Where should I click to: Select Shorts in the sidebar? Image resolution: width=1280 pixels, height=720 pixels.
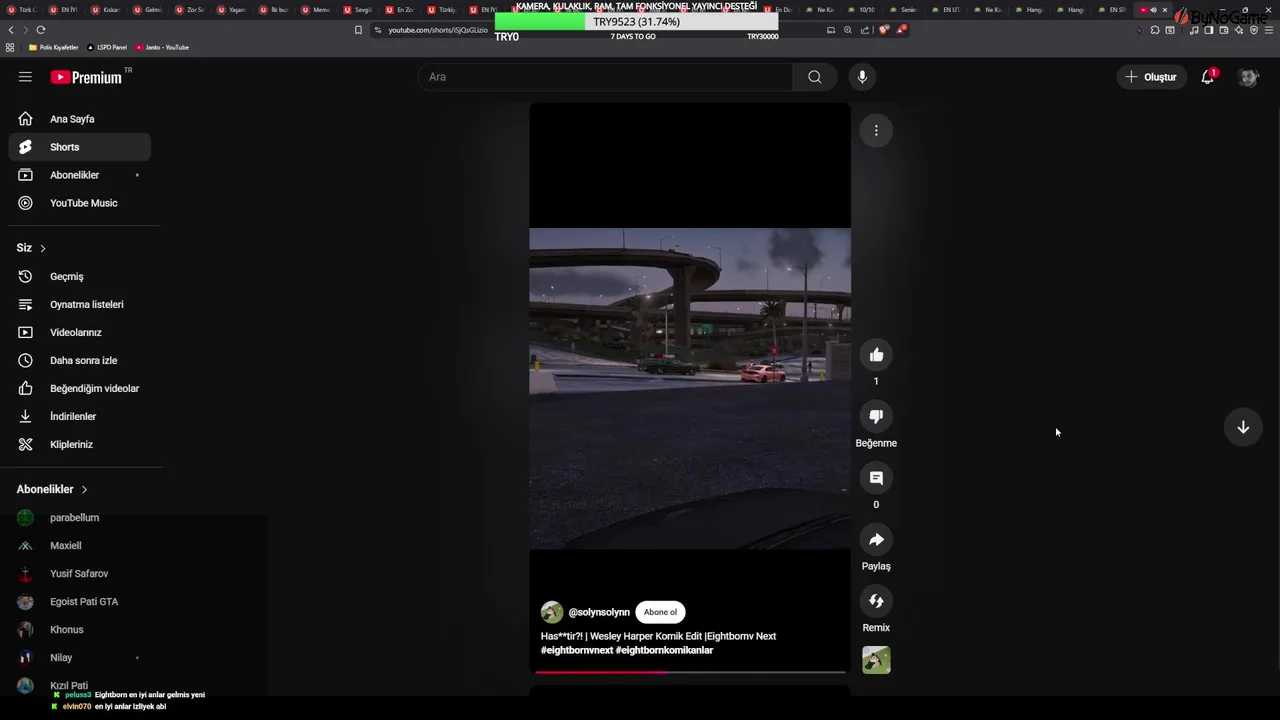[80, 147]
